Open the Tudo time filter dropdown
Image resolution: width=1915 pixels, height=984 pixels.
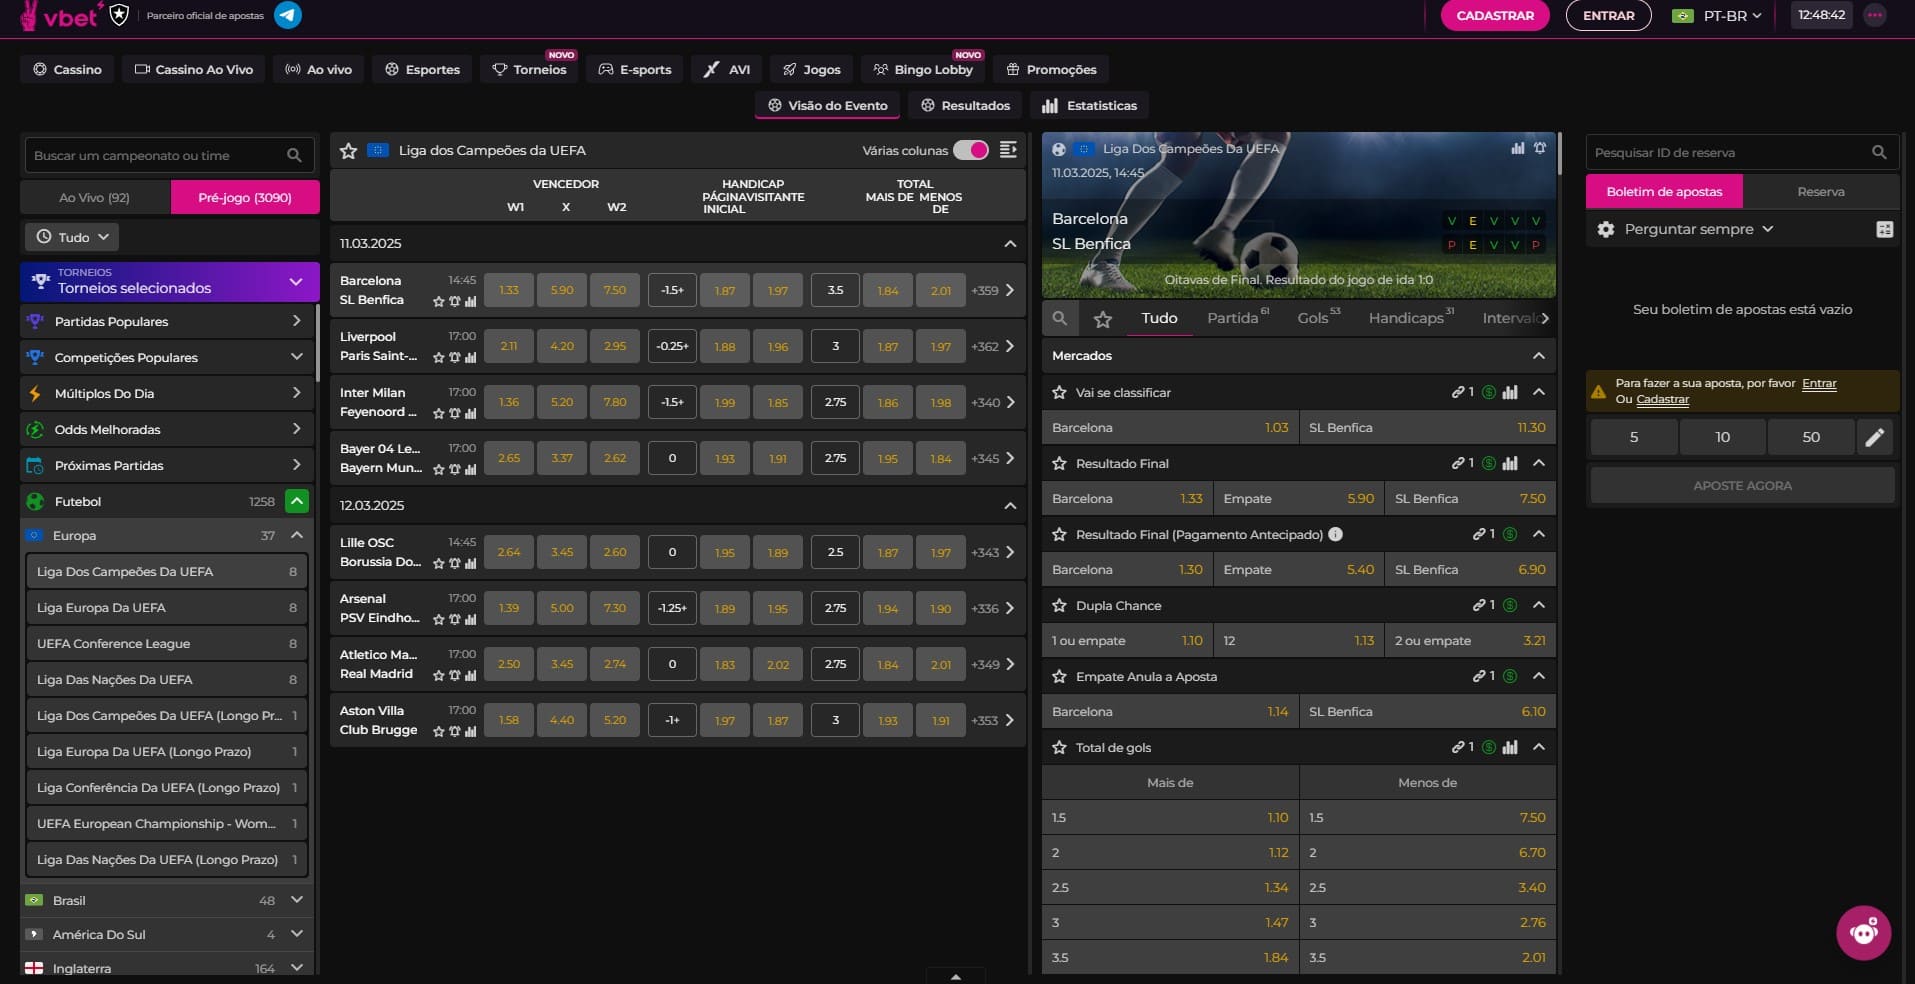72,237
